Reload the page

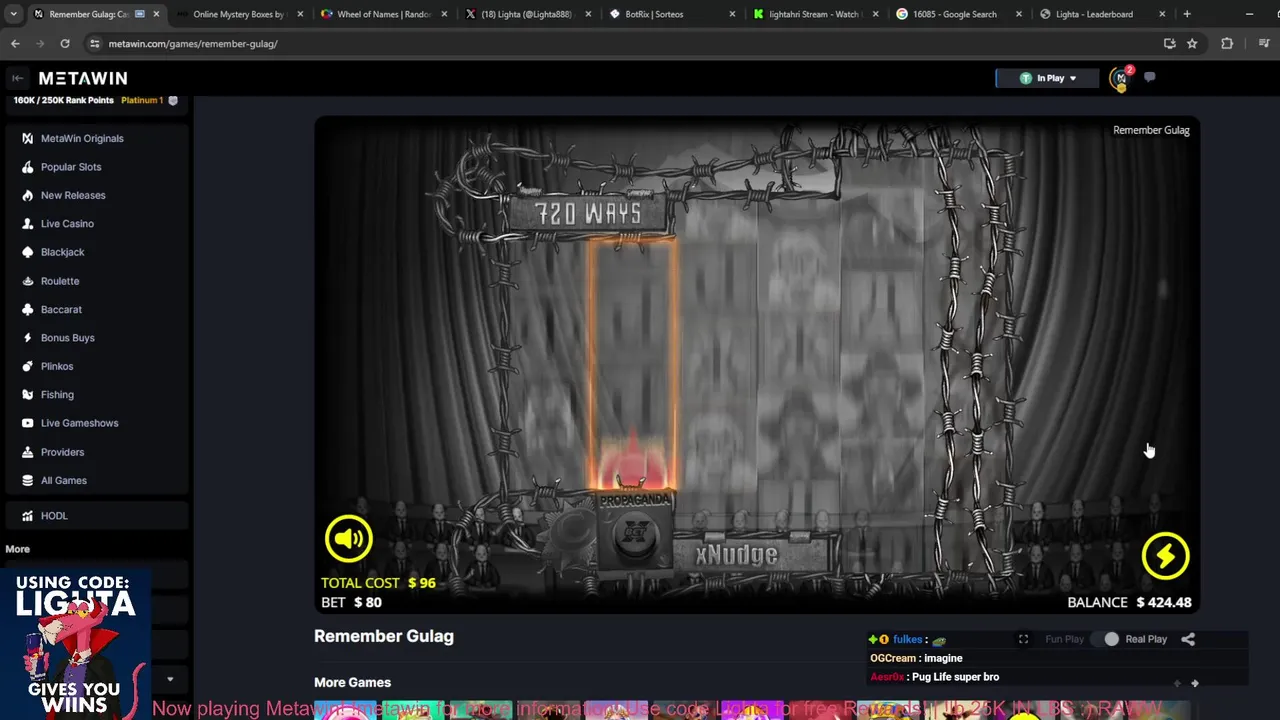click(65, 44)
